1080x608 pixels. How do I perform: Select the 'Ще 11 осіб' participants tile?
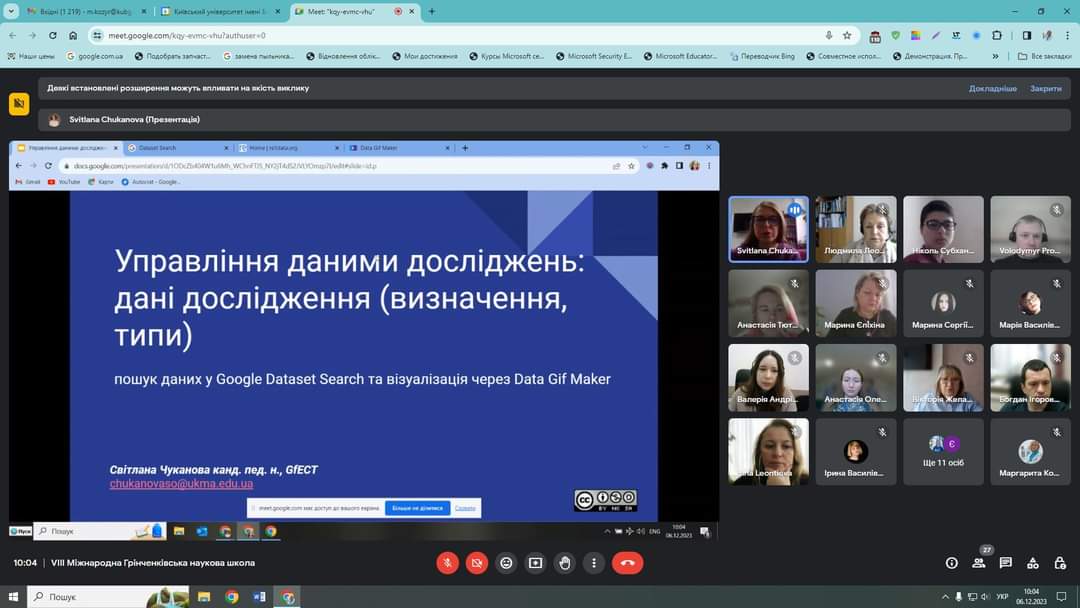[x=943, y=451]
